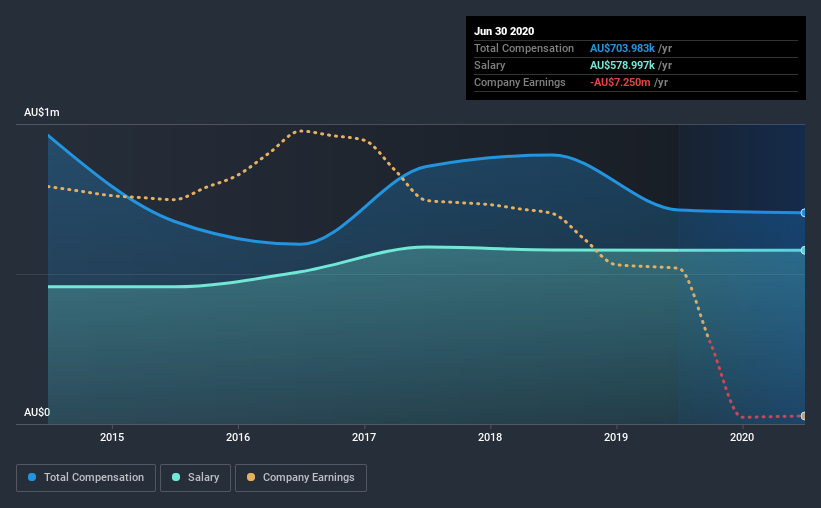The width and height of the screenshot is (821, 508).
Task: Click the AU$578.997k salary value
Action: 623,65
